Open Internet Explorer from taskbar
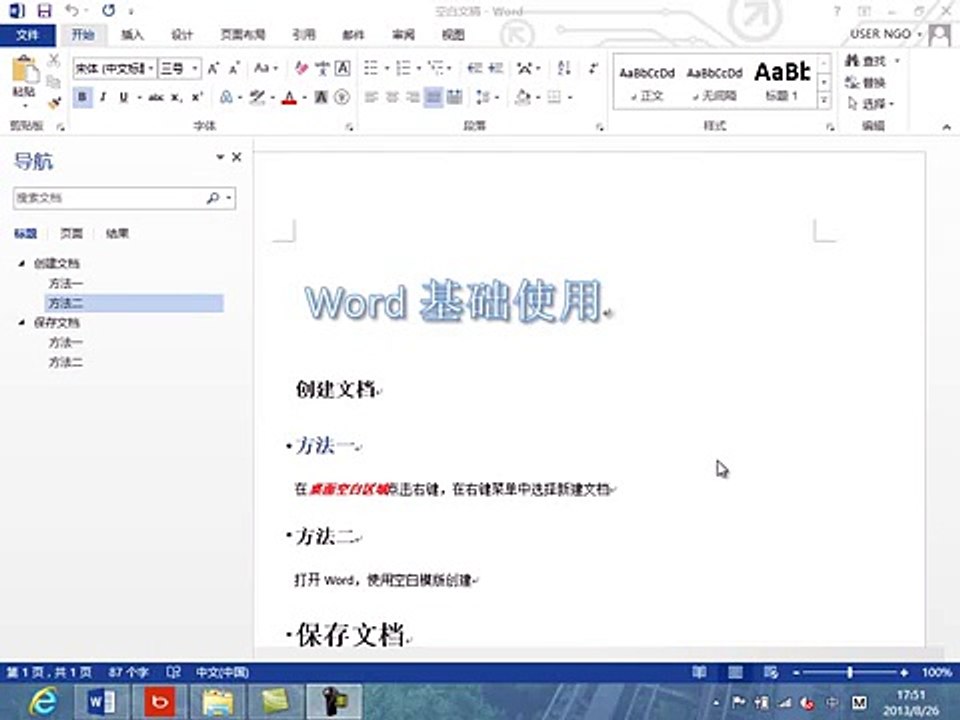Viewport: 960px width, 720px height. tap(42, 702)
